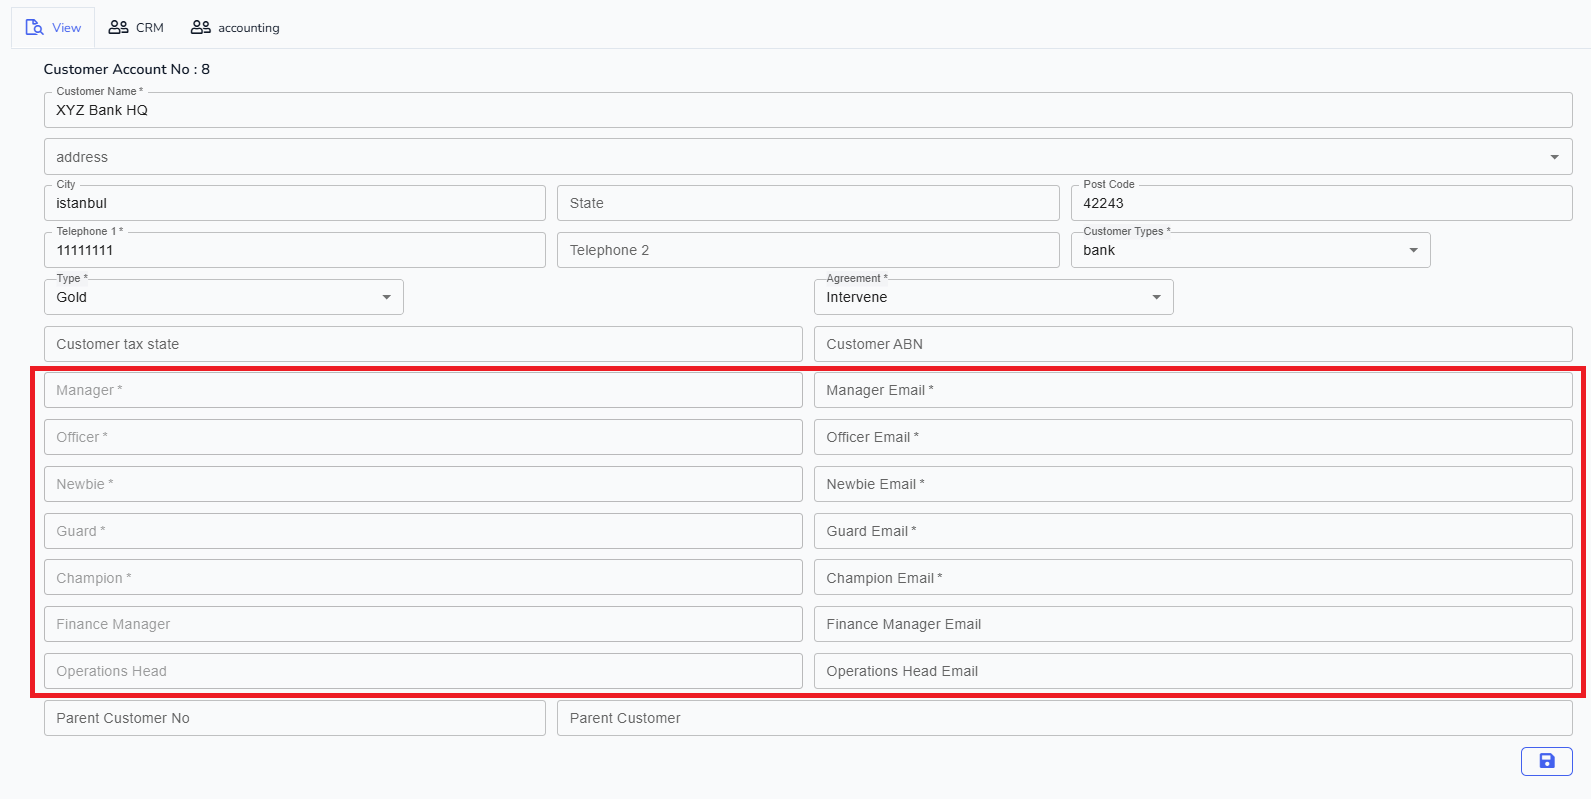Select the Officer Email field
This screenshot has height=799, width=1591.
pyautogui.click(x=1192, y=437)
